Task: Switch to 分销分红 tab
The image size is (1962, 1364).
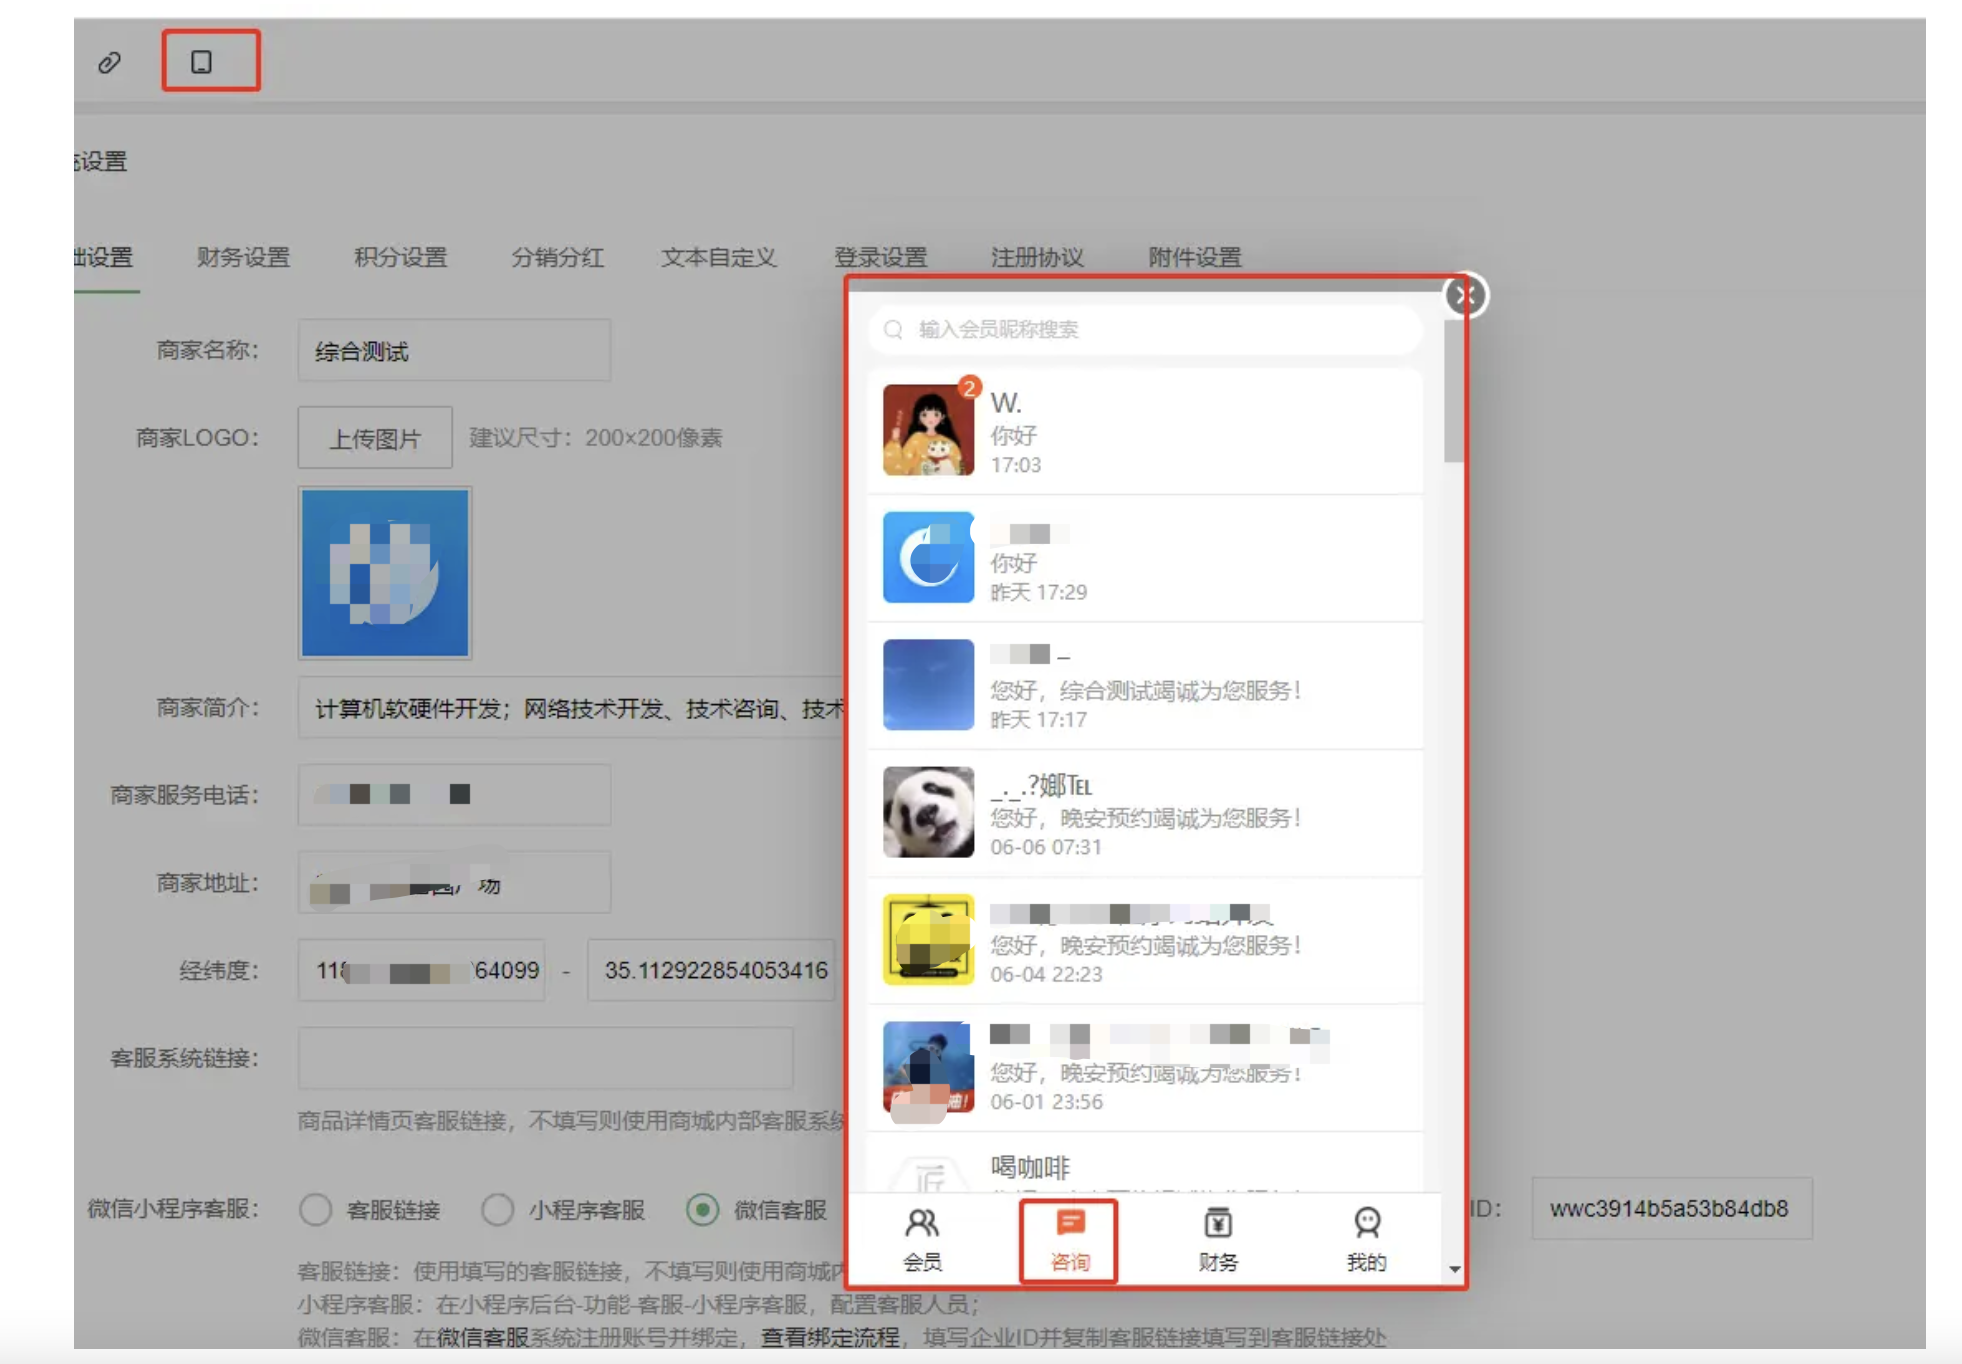Action: point(558,257)
